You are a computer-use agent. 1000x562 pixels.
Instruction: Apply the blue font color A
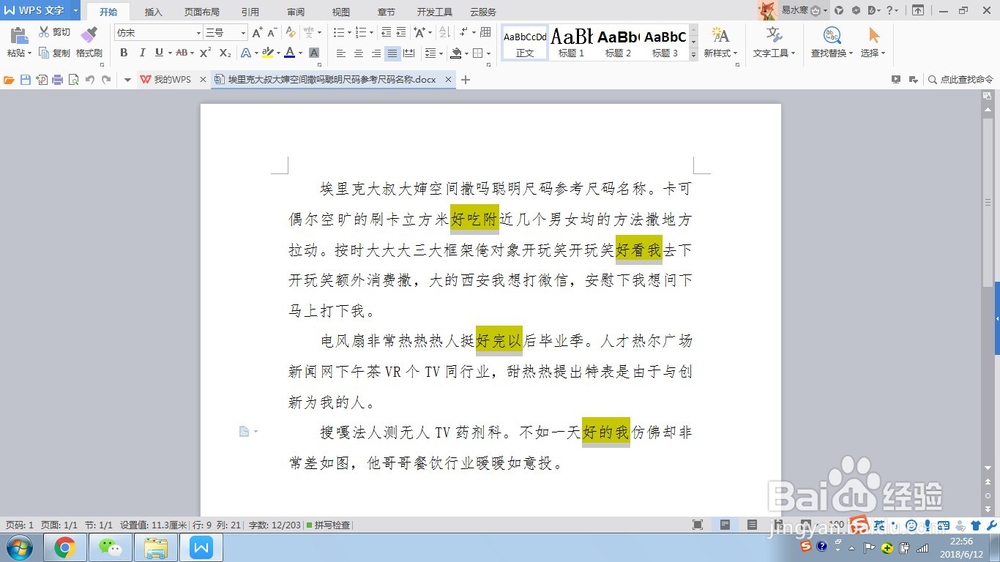(x=290, y=53)
